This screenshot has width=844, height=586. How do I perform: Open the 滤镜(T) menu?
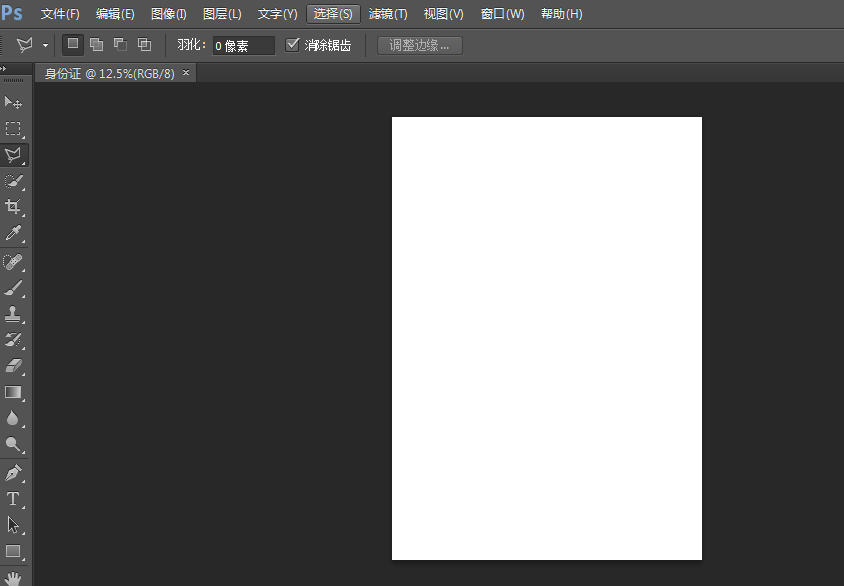[388, 14]
